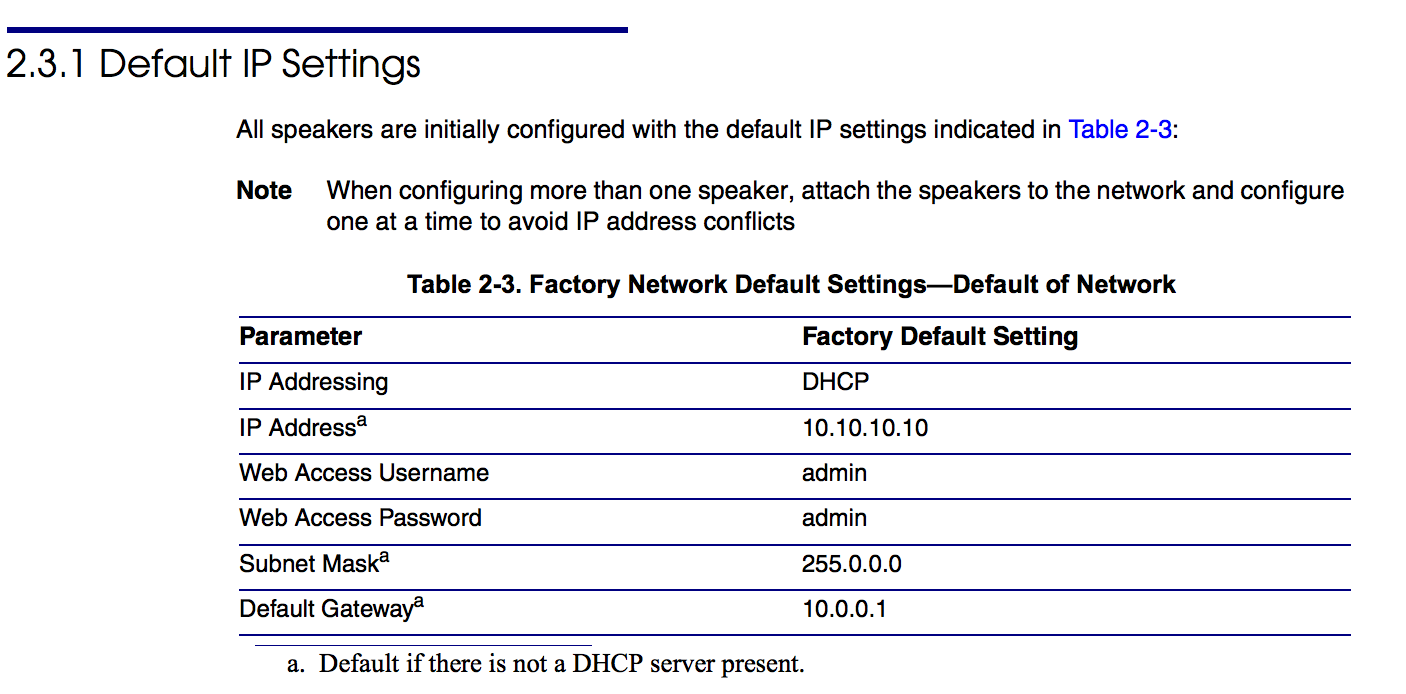Click the Web Access Password cell

pos(360,518)
